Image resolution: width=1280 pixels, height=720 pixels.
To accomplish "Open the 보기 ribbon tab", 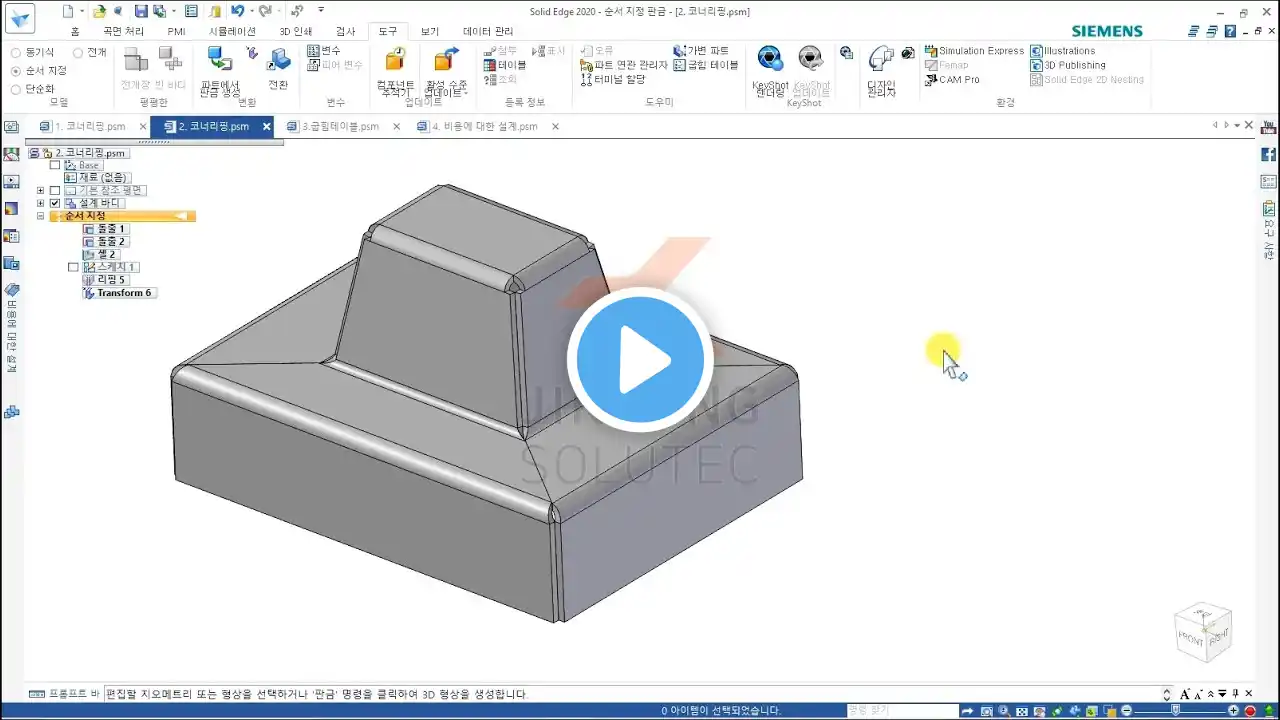I will pos(429,31).
